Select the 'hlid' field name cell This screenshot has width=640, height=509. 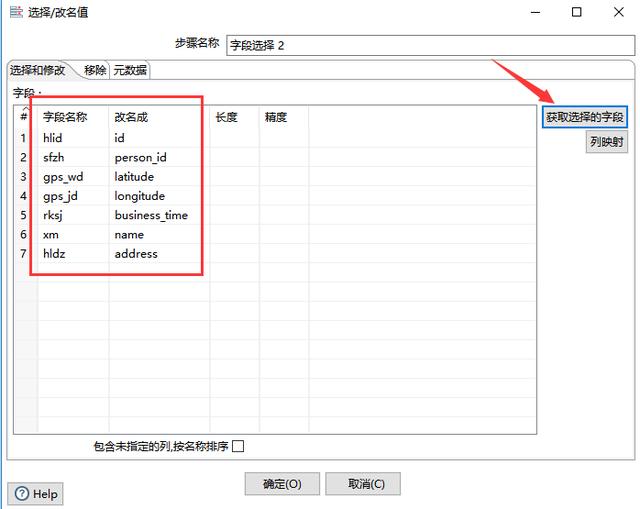coord(73,138)
